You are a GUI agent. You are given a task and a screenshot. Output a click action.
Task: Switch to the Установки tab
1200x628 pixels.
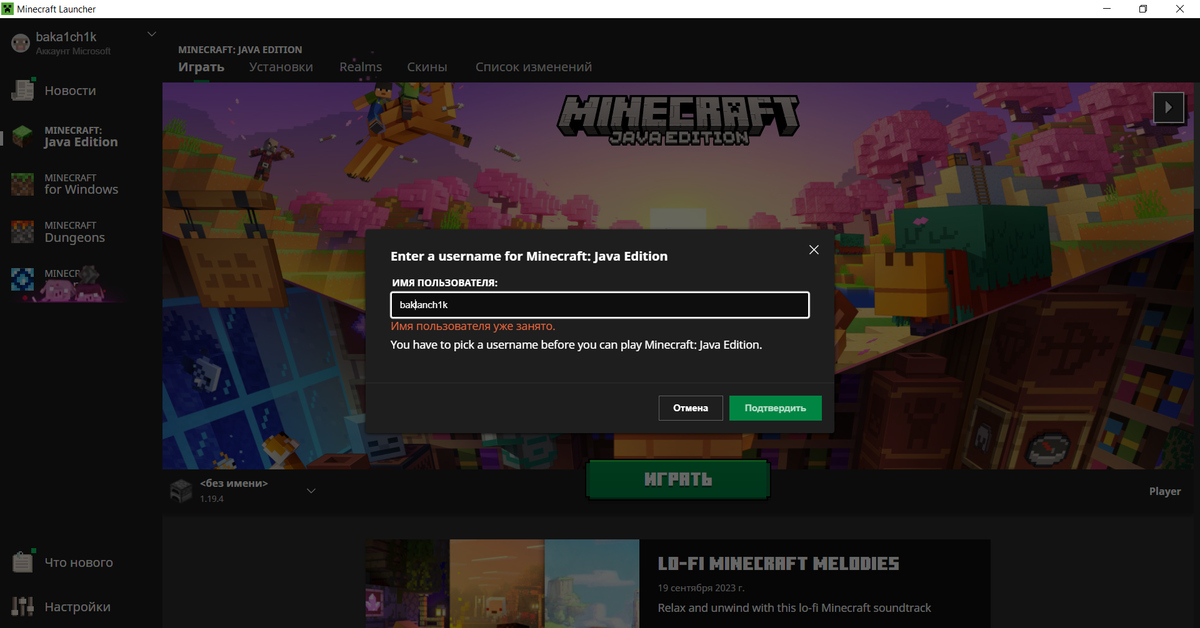coord(281,67)
